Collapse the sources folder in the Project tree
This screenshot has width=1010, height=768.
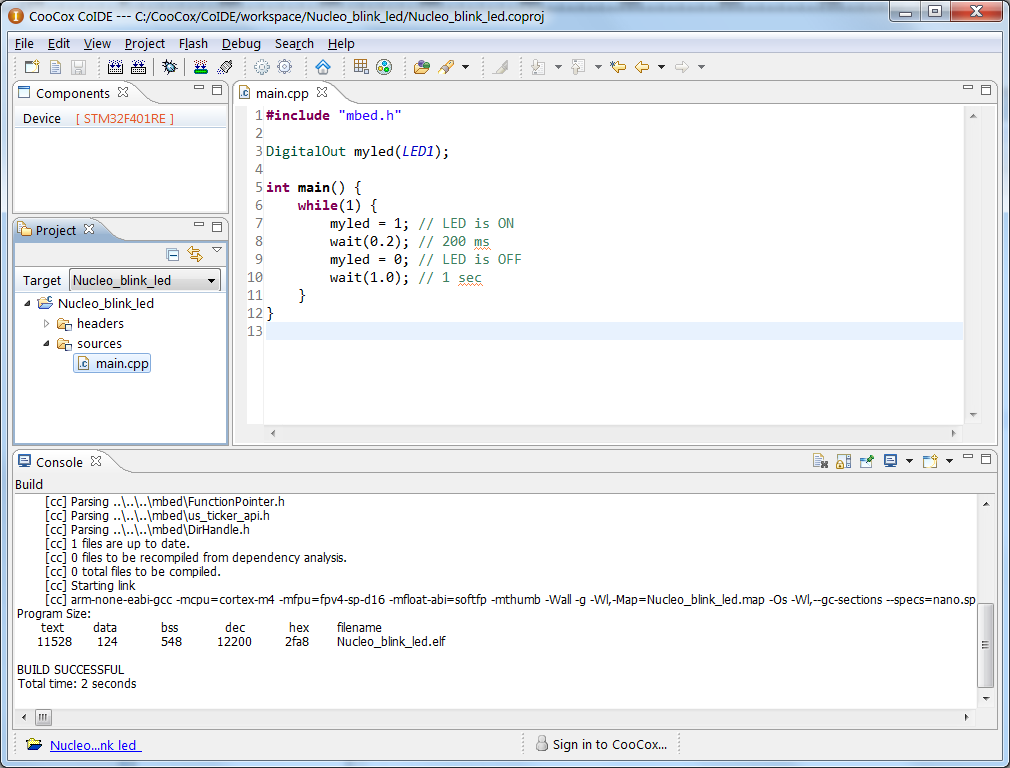46,343
